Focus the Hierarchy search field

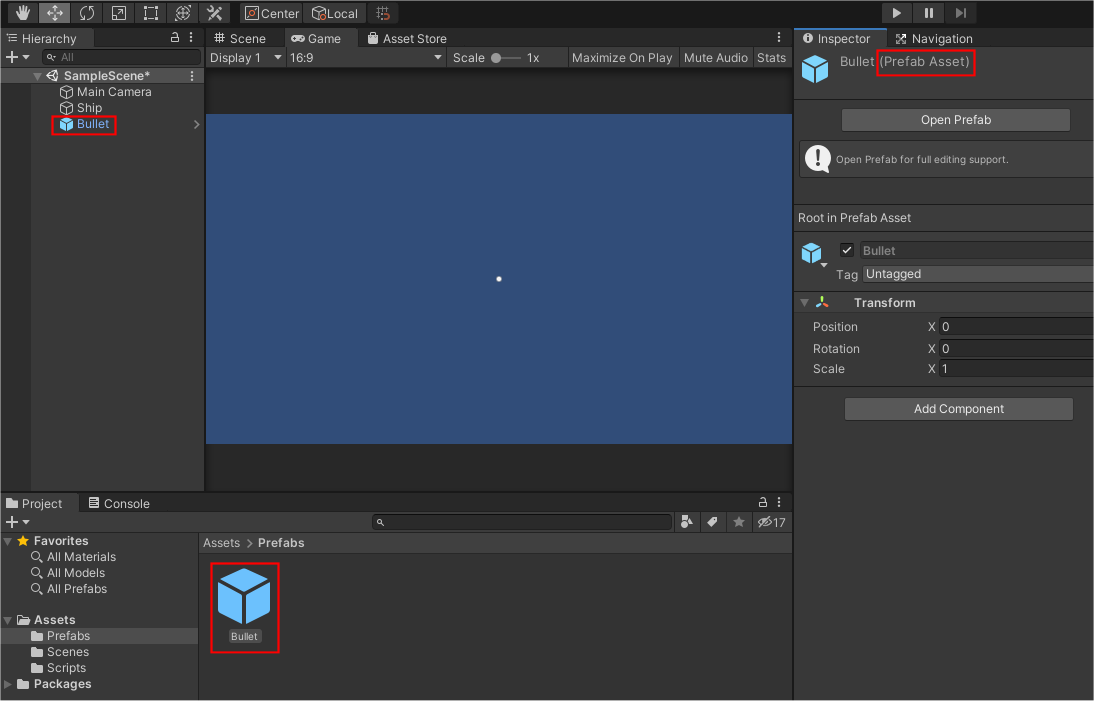point(121,57)
